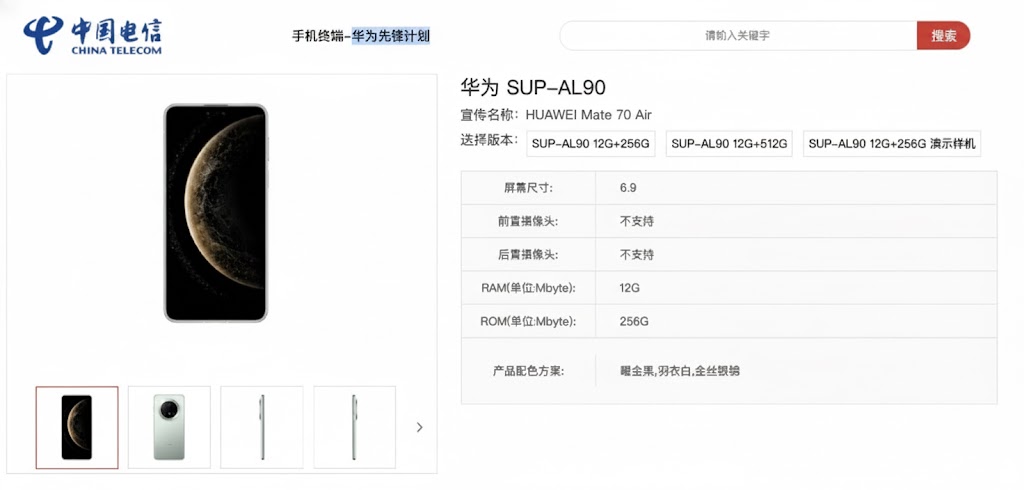Click the 前置摄像头 front camera row label
The width and height of the screenshot is (1024, 490).
[x=528, y=221]
